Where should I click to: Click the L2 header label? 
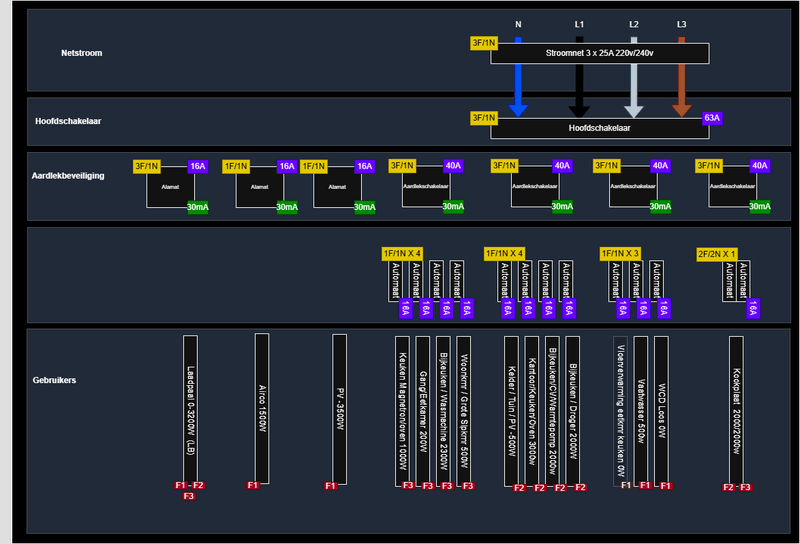coord(634,24)
